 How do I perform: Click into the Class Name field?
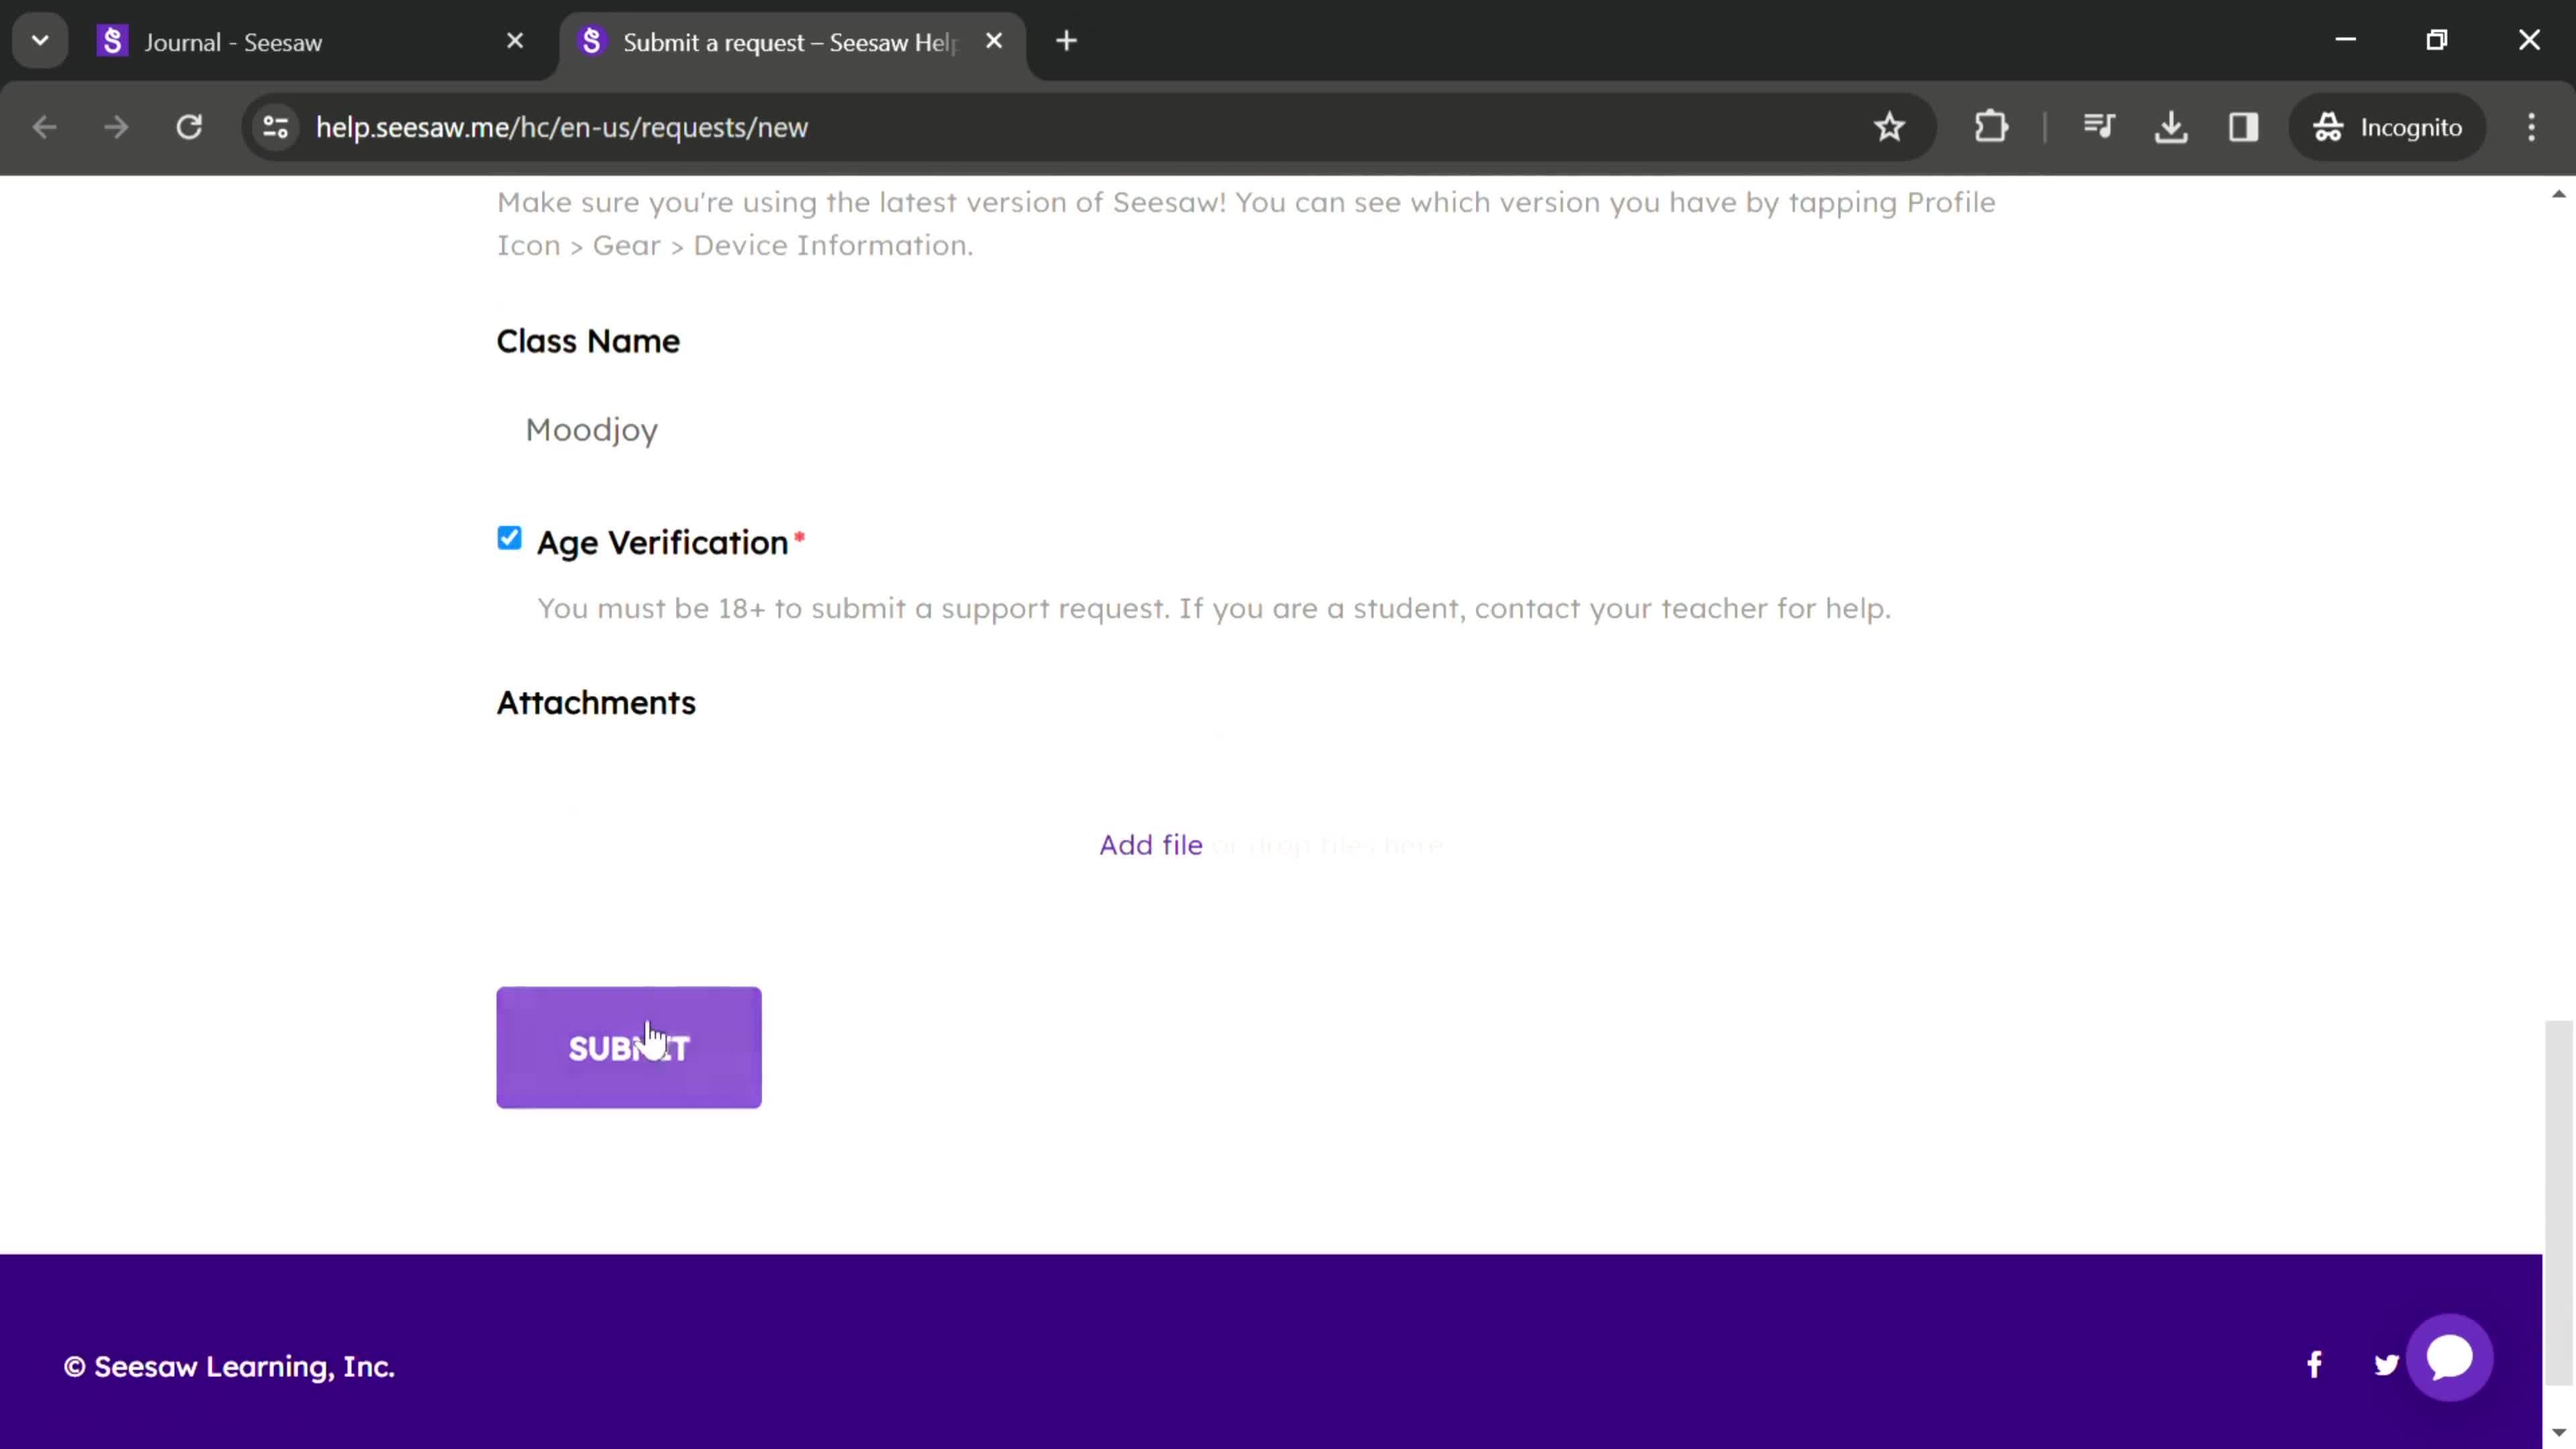1270,430
